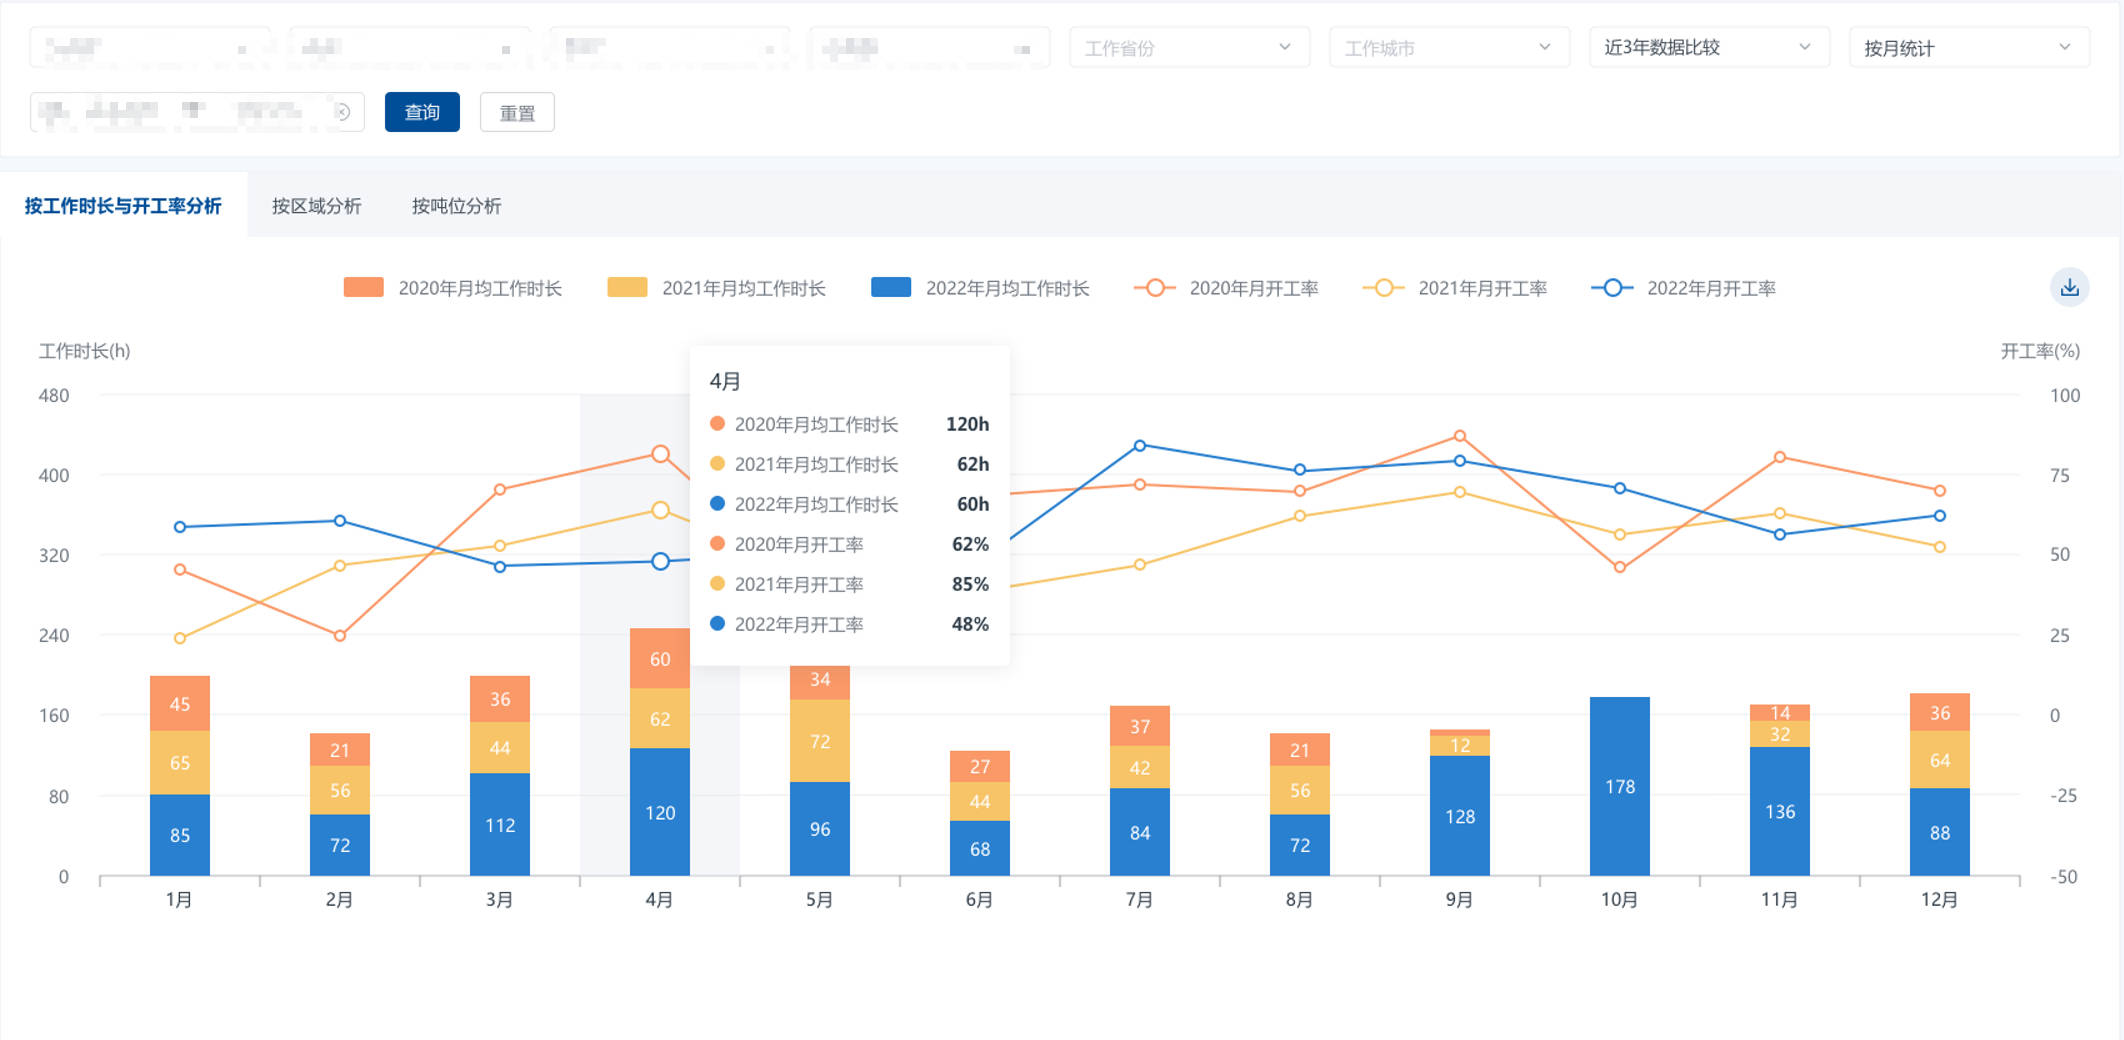
Task: Hide the 2021年月均工作时长 legend series
Action: tap(717, 288)
